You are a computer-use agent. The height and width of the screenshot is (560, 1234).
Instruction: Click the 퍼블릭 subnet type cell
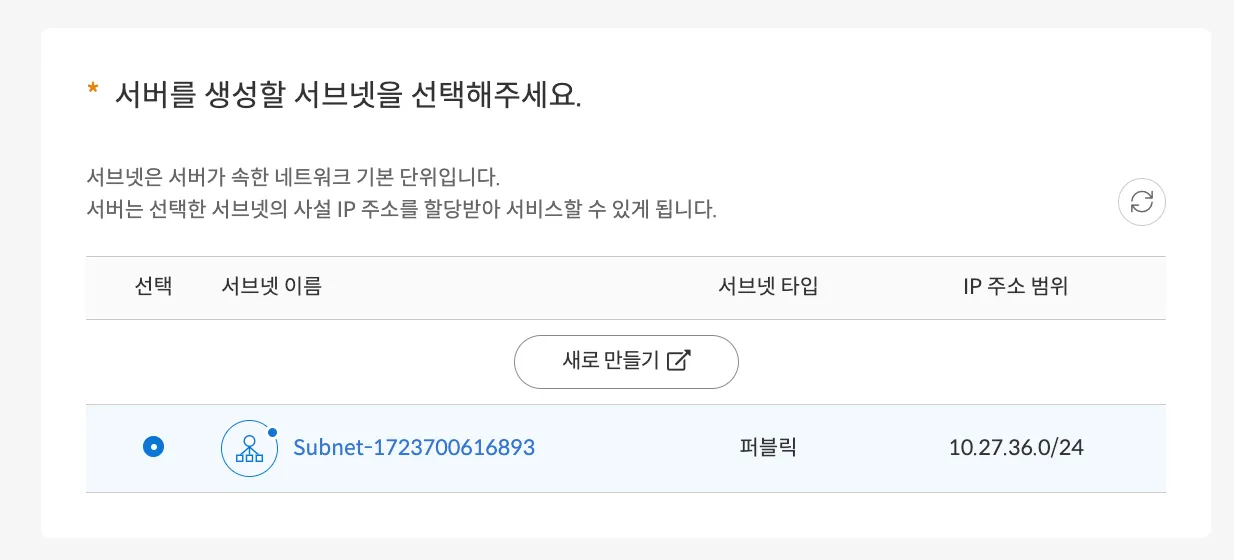768,447
